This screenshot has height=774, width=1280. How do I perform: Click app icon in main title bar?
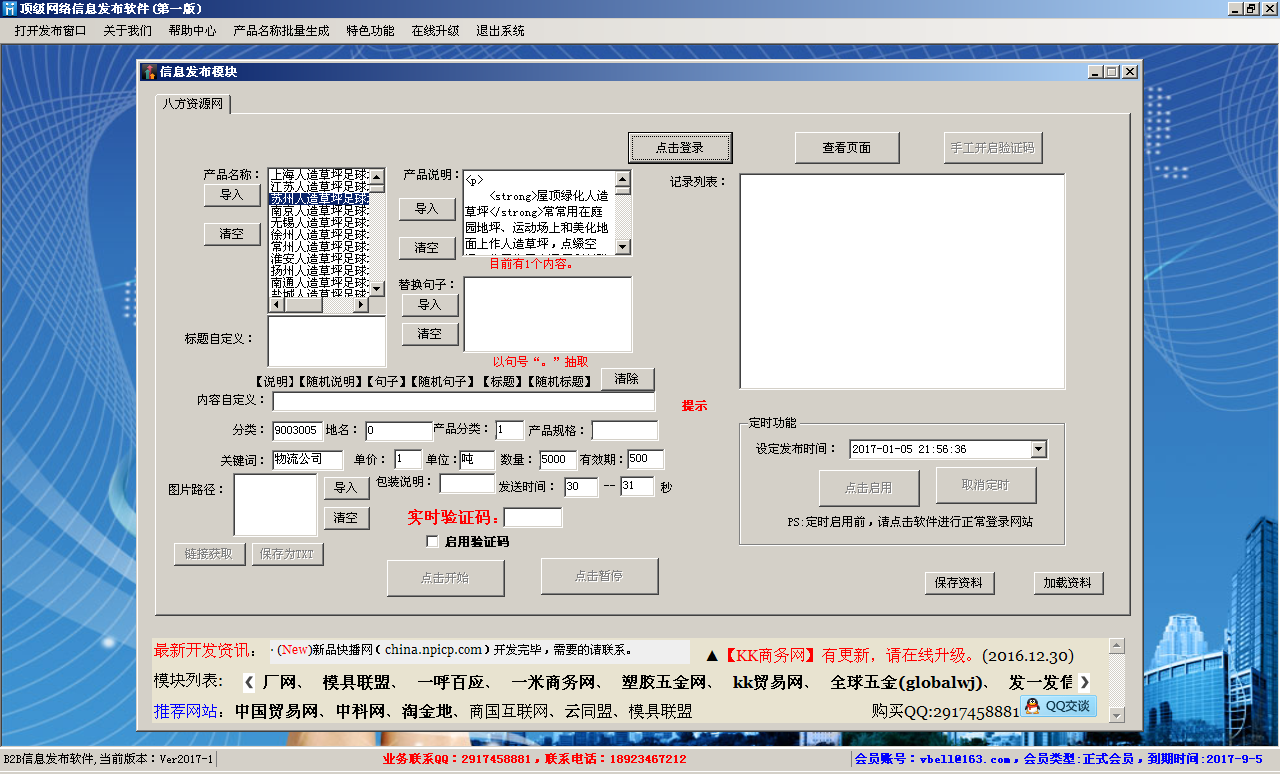[10, 9]
